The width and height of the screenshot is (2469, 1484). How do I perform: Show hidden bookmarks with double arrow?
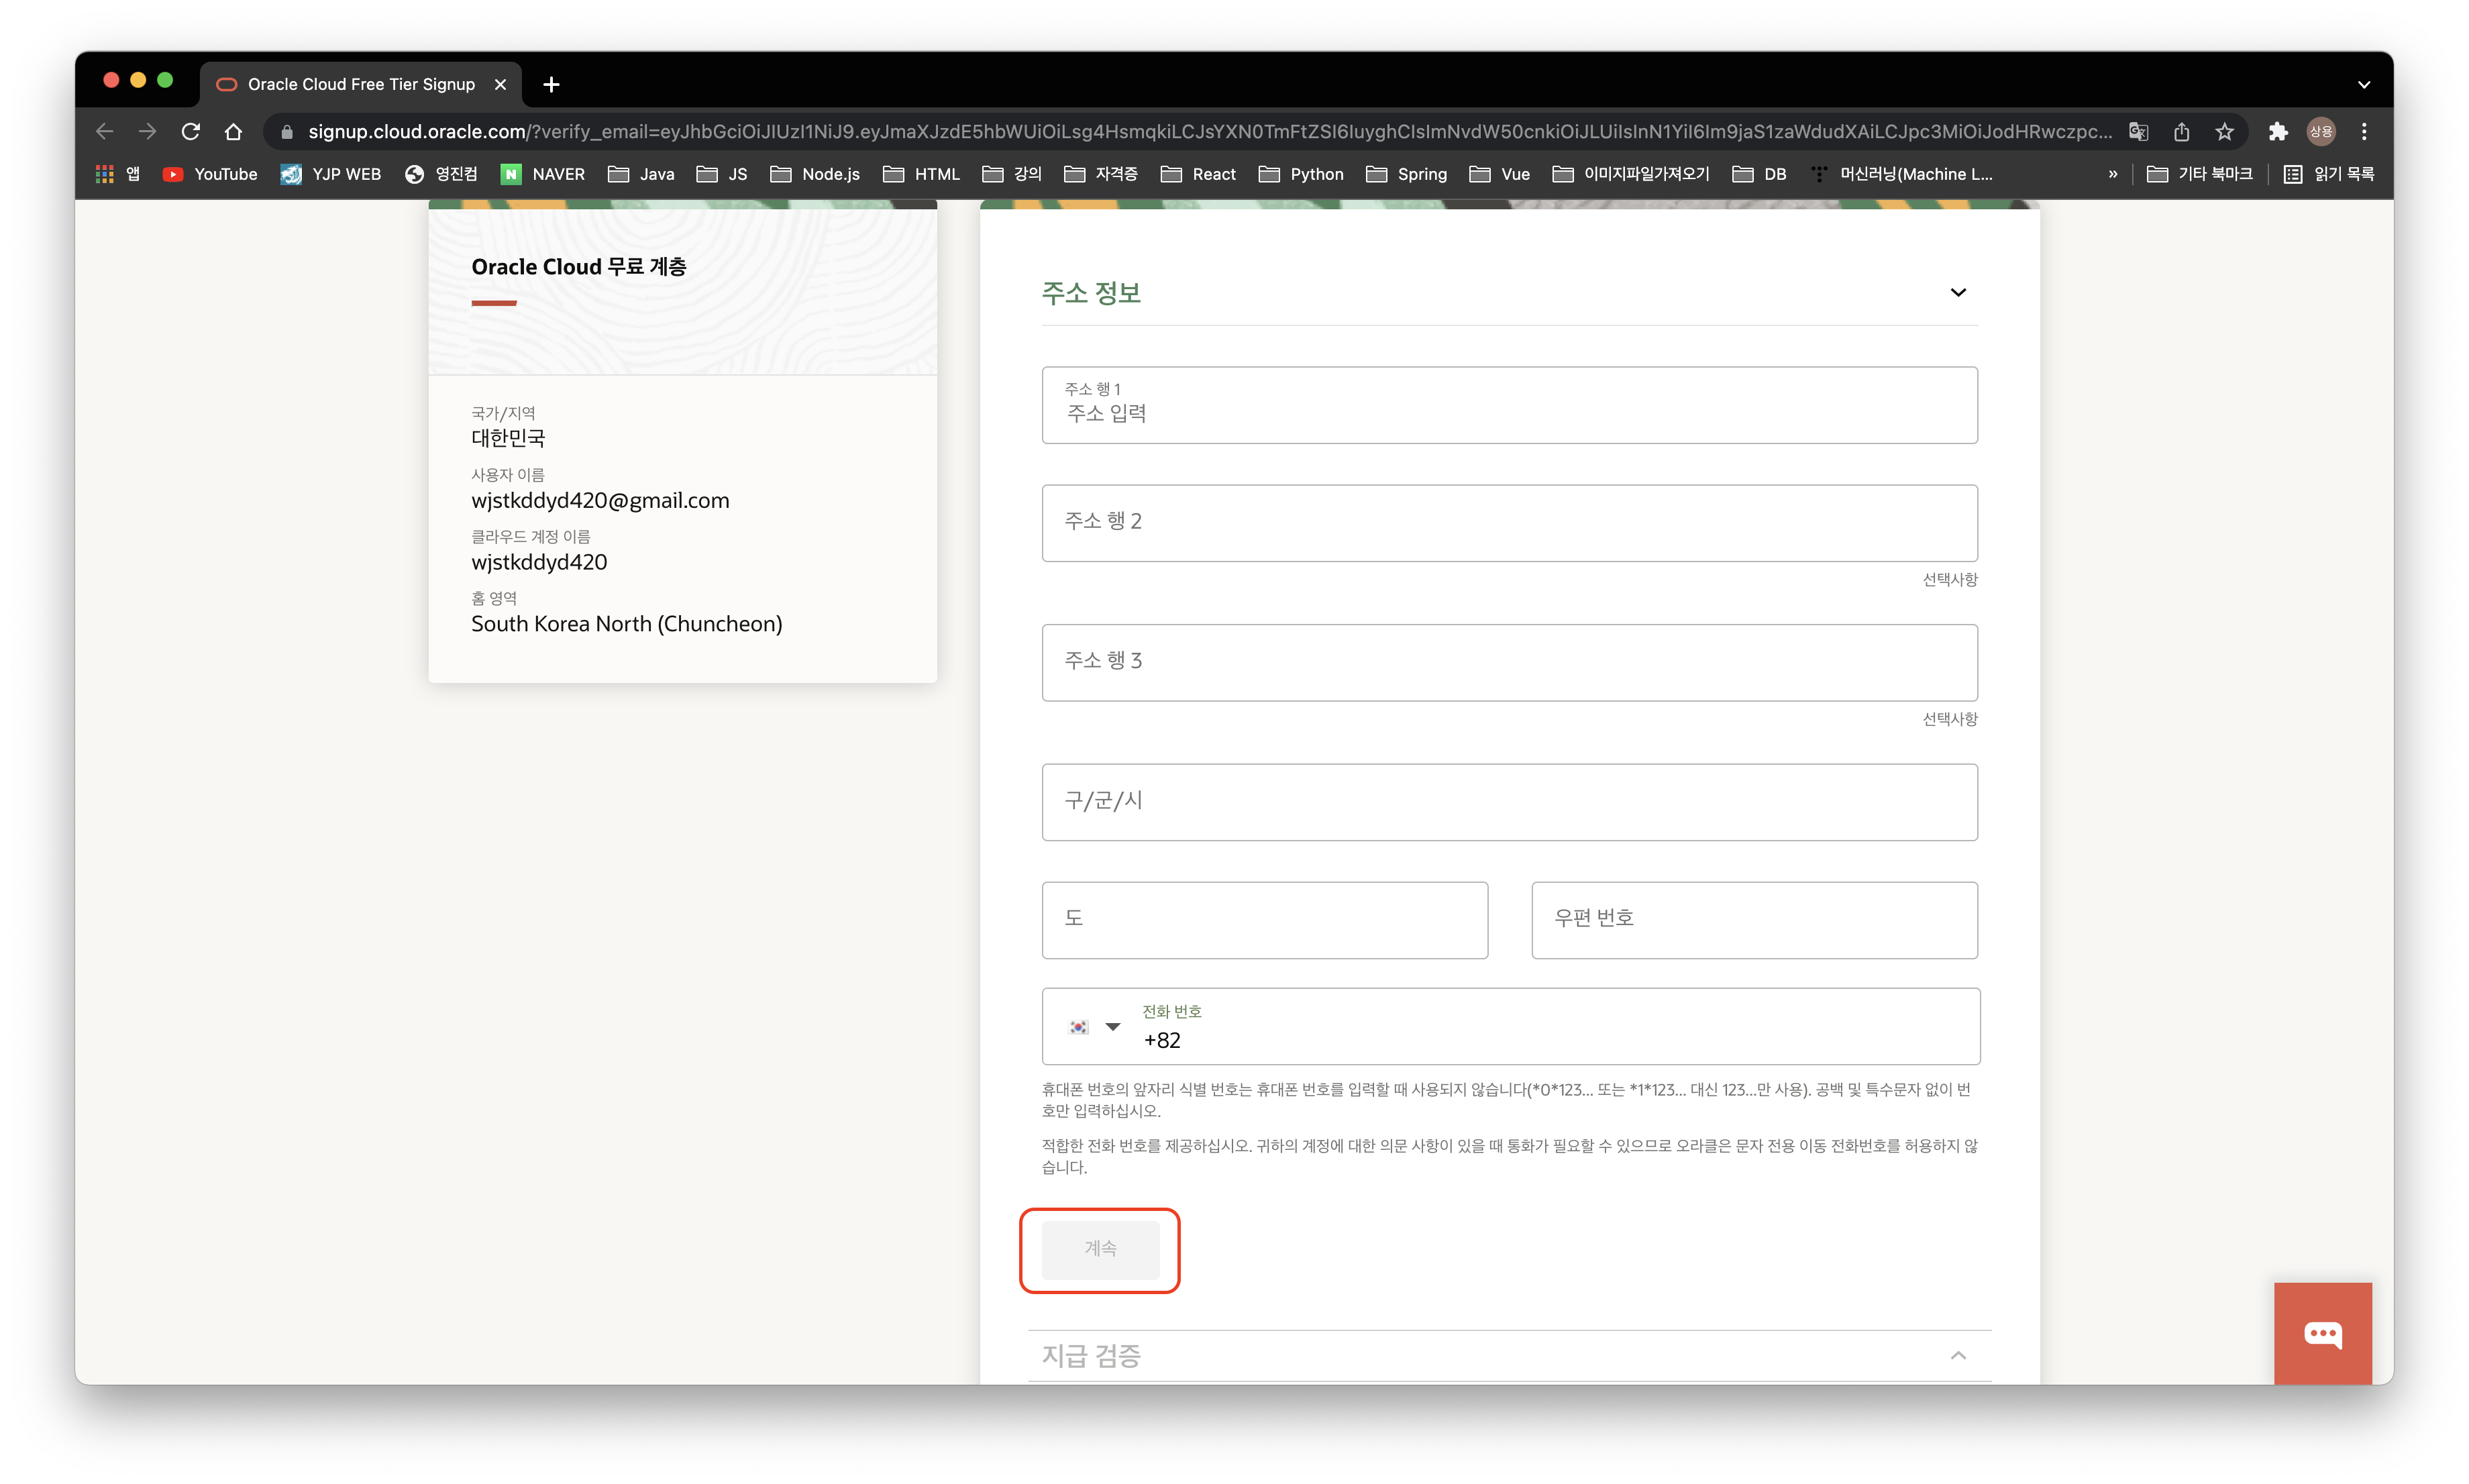(x=2112, y=174)
